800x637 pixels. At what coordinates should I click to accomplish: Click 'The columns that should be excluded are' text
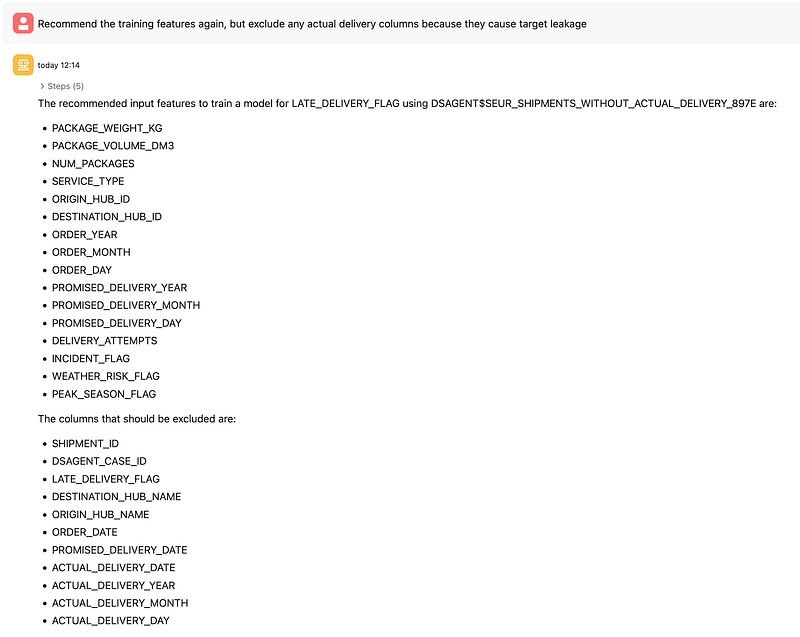(137, 419)
